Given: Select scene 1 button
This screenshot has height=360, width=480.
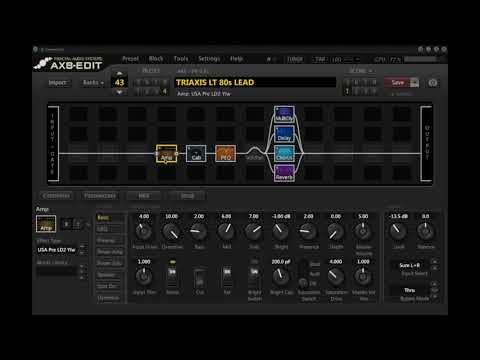Looking at the screenshot, I should point(347,91).
